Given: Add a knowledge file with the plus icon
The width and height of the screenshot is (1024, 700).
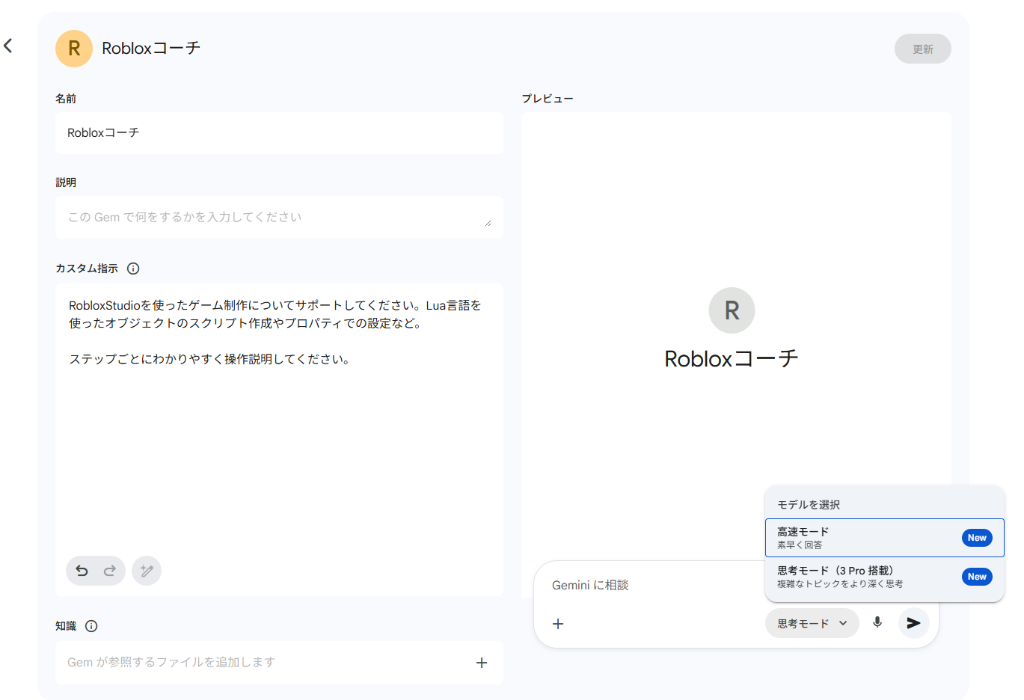Looking at the screenshot, I should point(481,662).
